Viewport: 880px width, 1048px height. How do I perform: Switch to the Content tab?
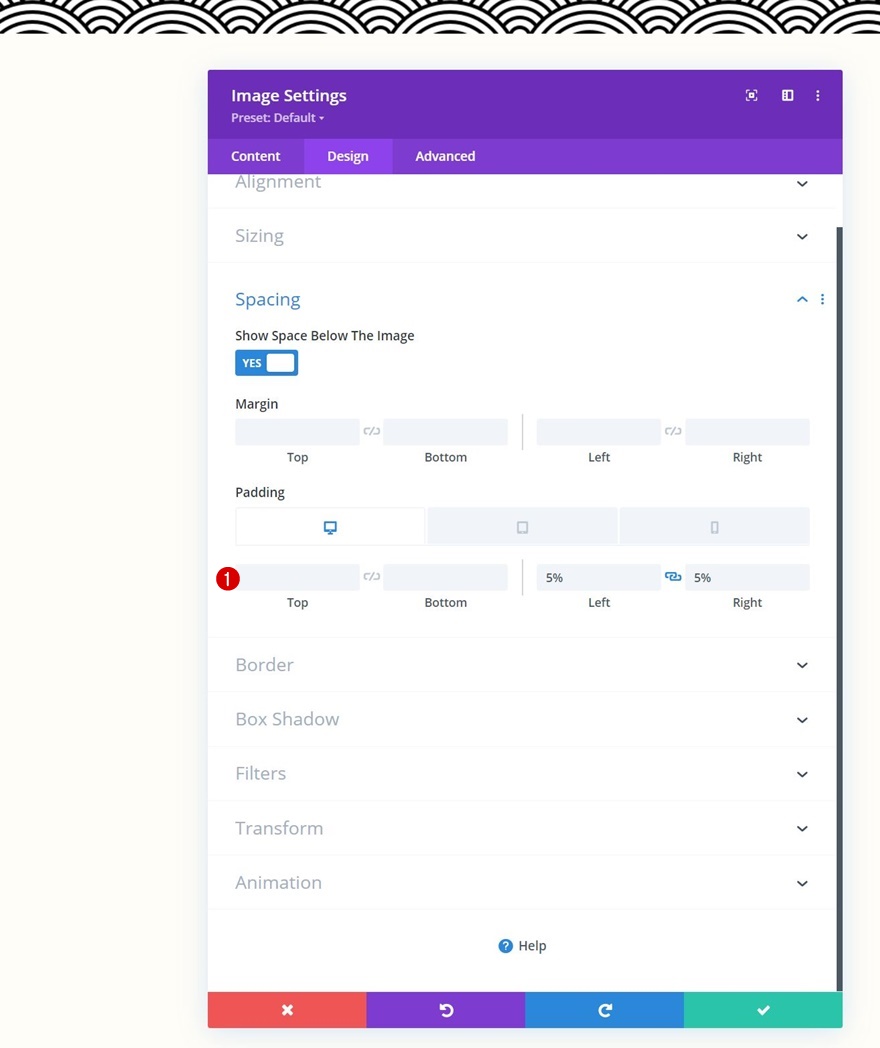[256, 156]
